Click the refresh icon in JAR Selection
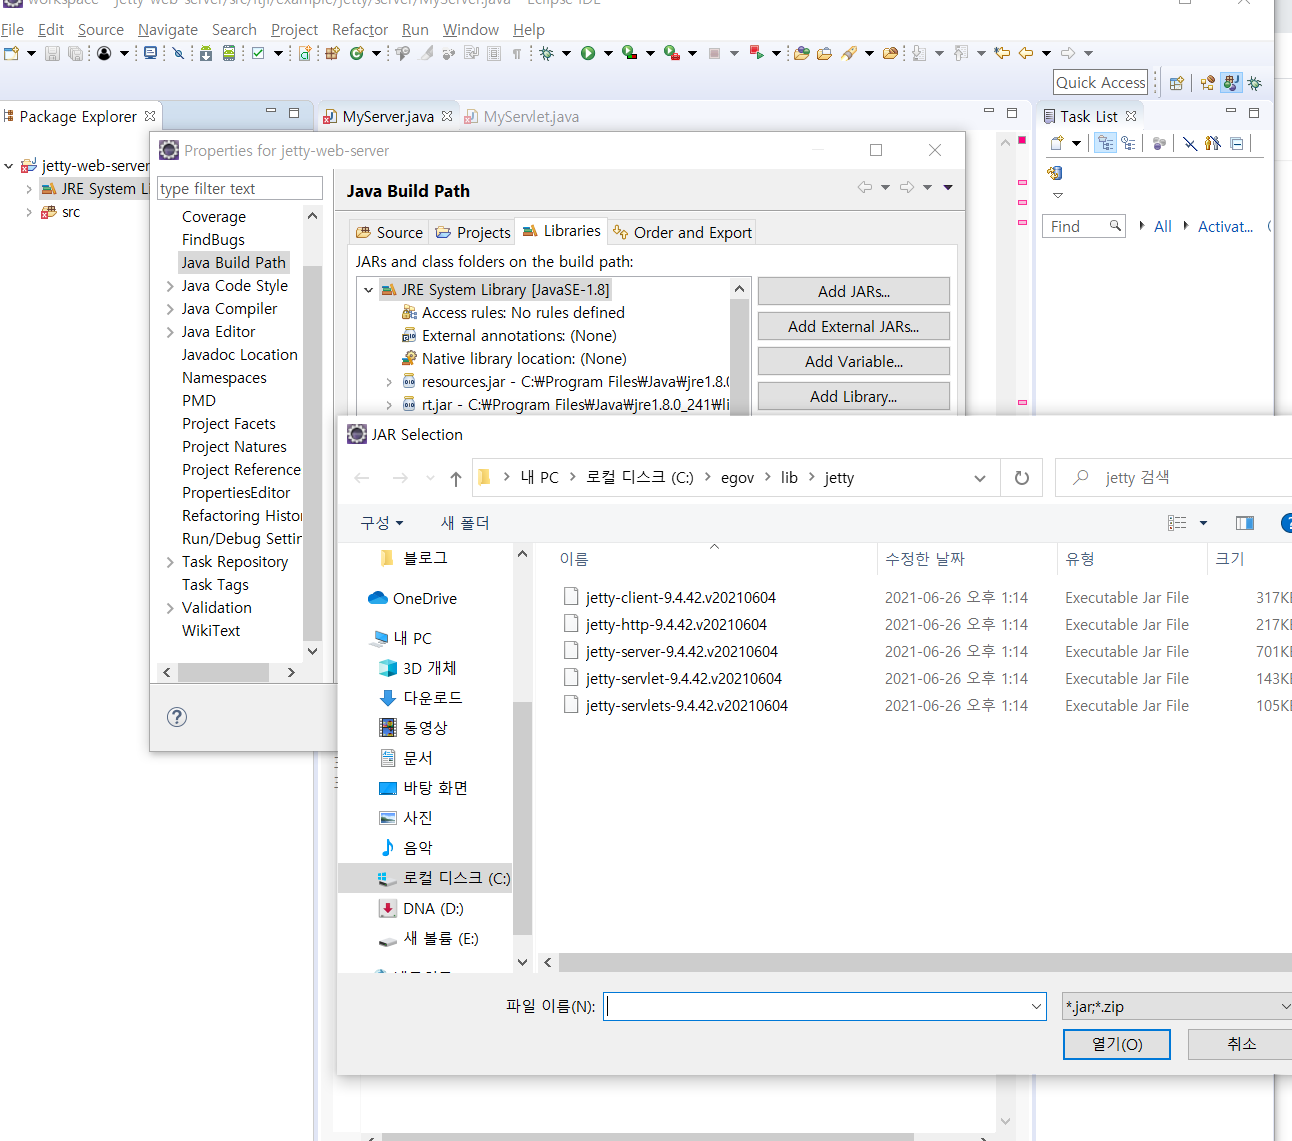 pos(1022,478)
